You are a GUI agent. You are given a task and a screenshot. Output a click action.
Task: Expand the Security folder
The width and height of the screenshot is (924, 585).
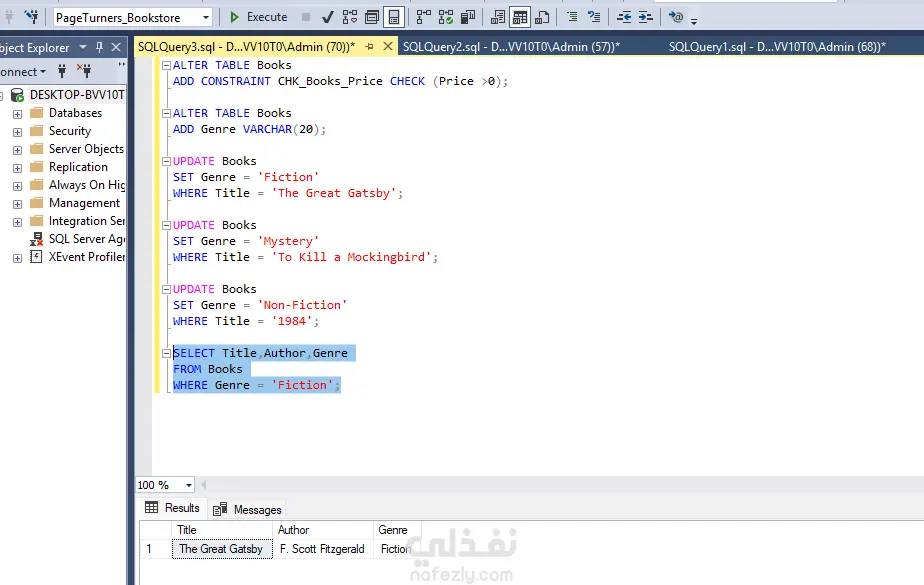pyautogui.click(x=17, y=132)
